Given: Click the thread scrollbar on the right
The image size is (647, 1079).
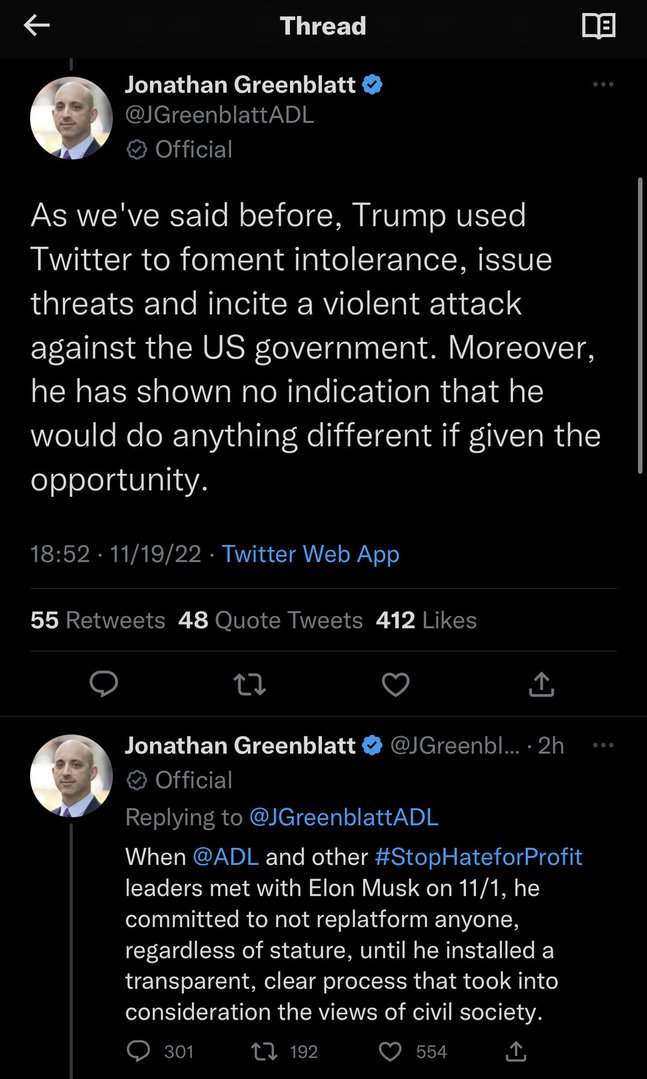Looking at the screenshot, I should pyautogui.click(x=640, y=325).
